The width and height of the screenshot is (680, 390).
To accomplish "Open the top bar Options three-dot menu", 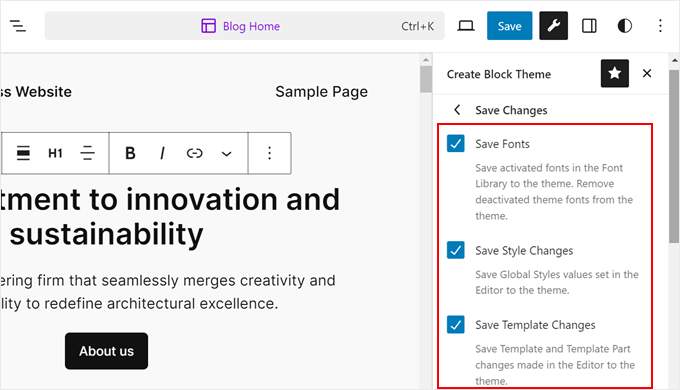I will coord(660,26).
